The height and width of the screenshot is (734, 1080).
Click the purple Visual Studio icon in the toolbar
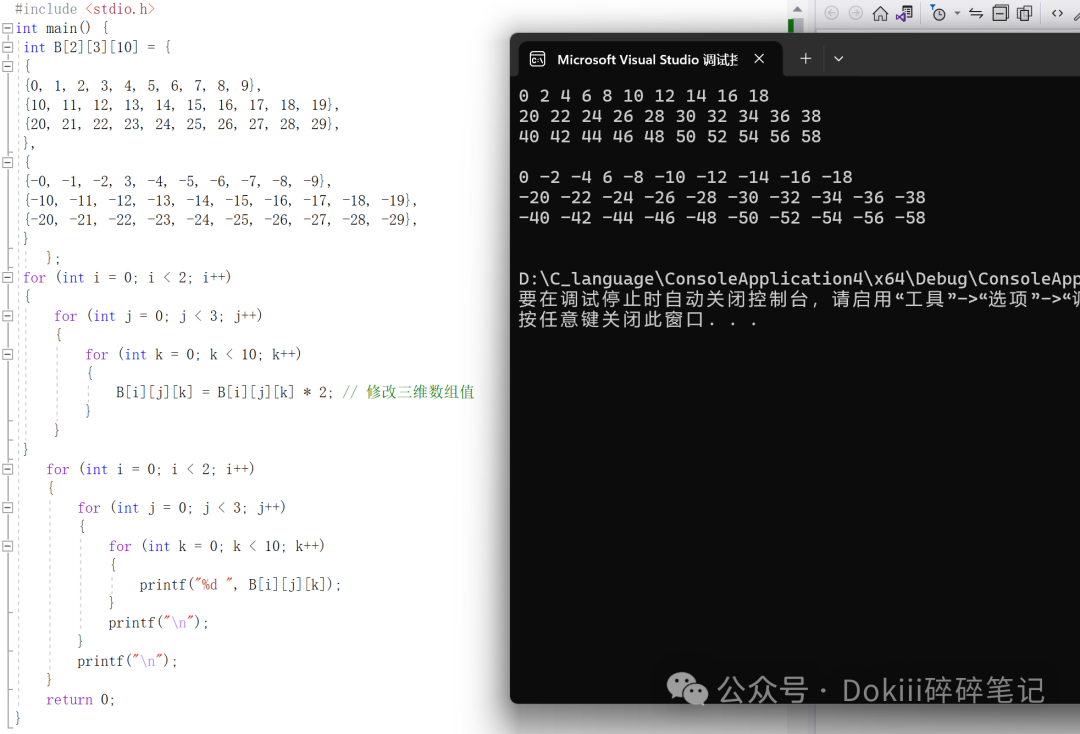click(904, 14)
